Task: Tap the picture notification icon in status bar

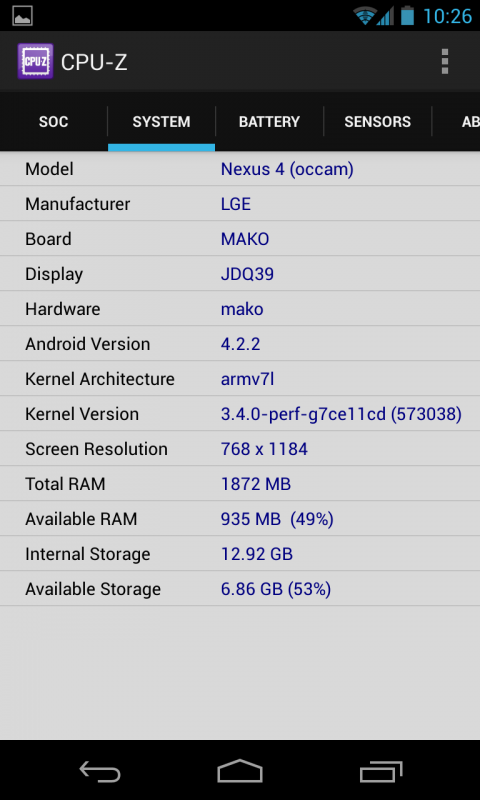Action: [x=22, y=16]
